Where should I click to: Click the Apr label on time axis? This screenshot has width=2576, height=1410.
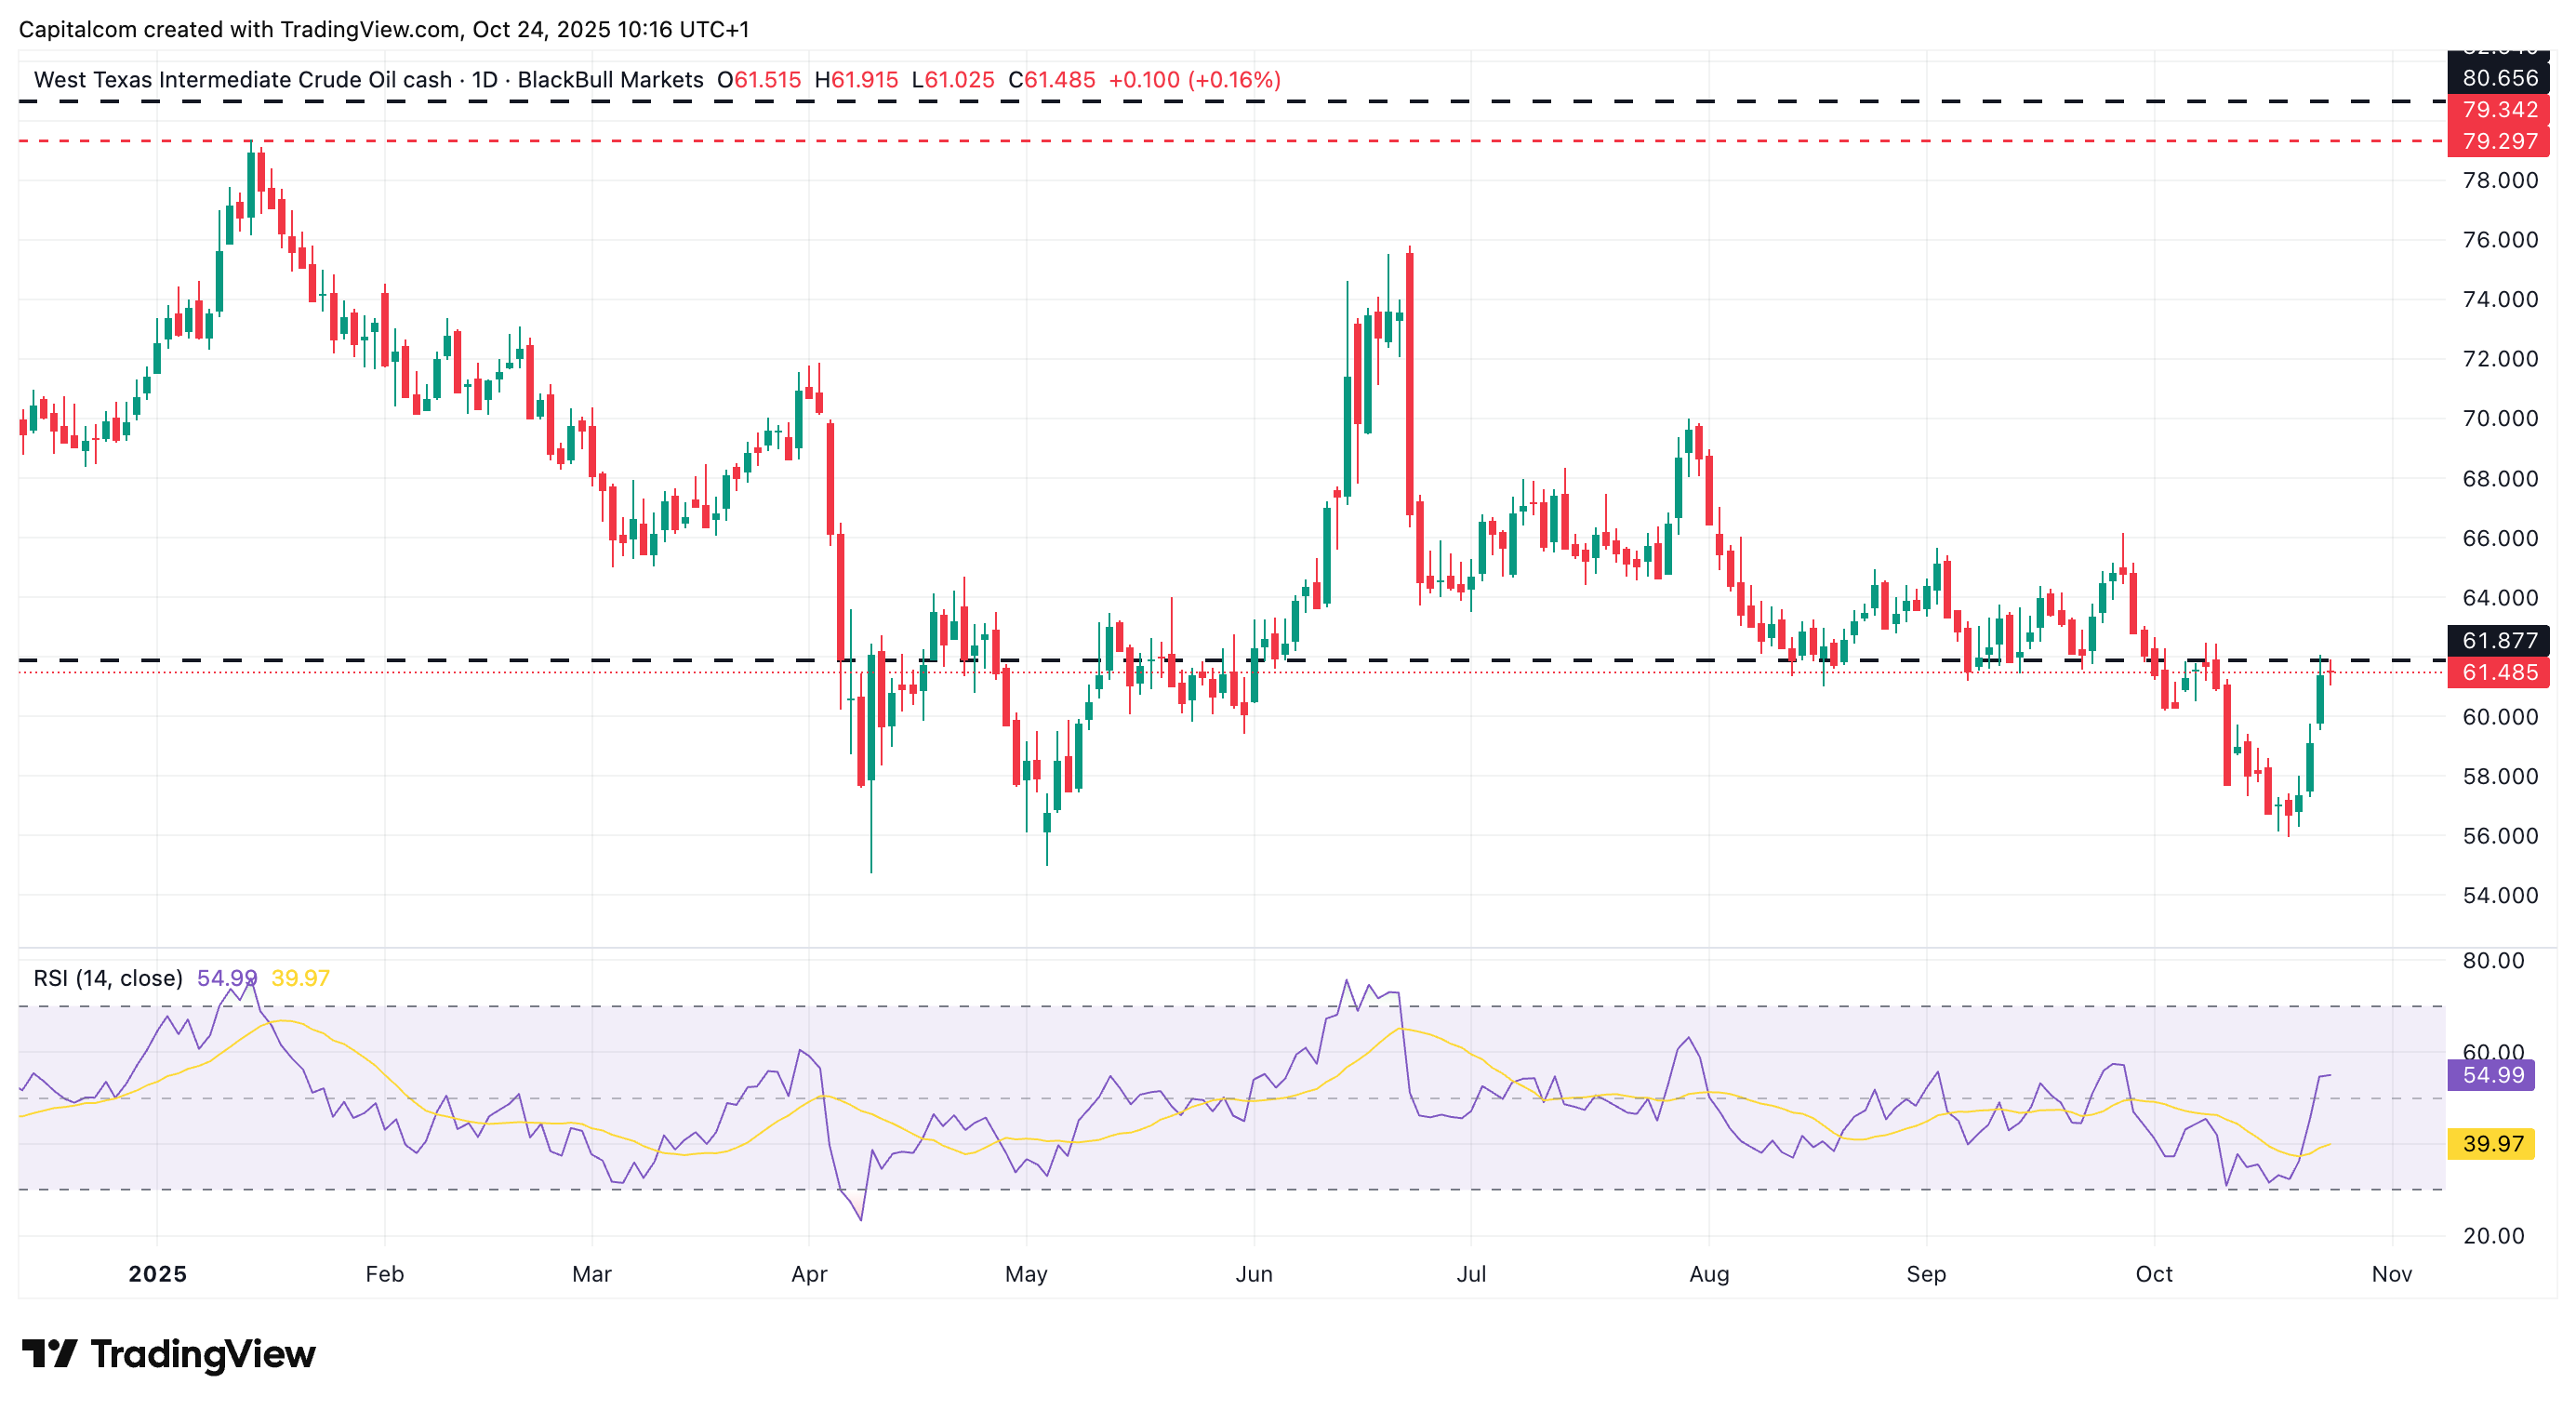pos(809,1274)
